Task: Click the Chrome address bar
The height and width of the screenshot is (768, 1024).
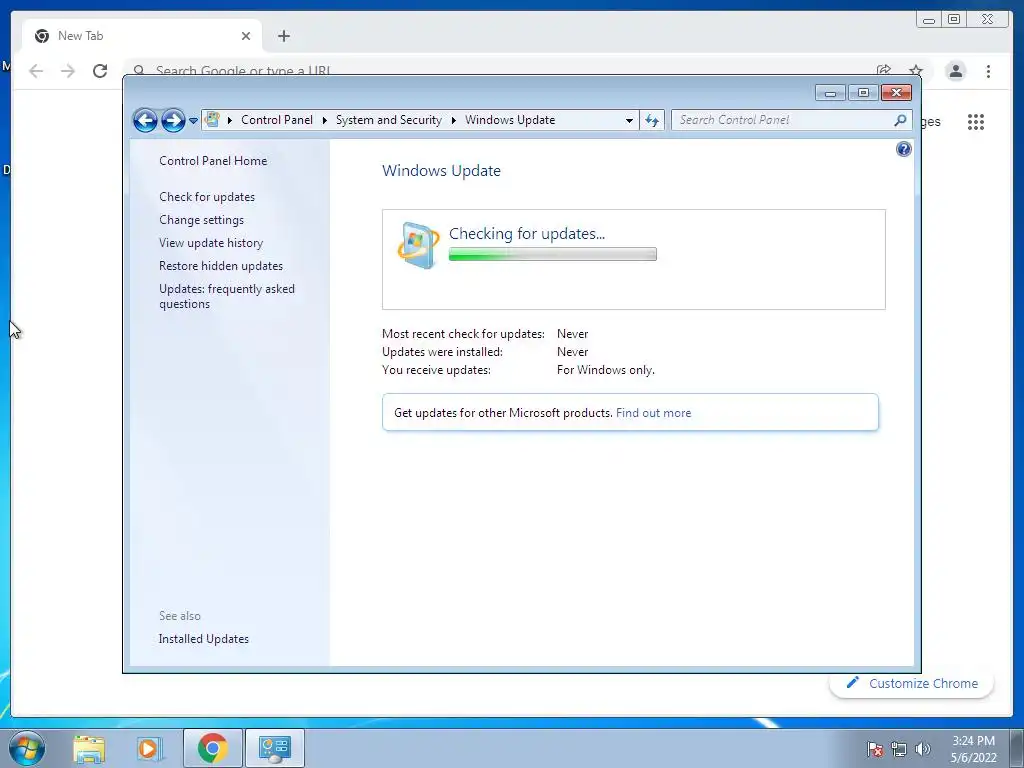Action: (x=496, y=69)
